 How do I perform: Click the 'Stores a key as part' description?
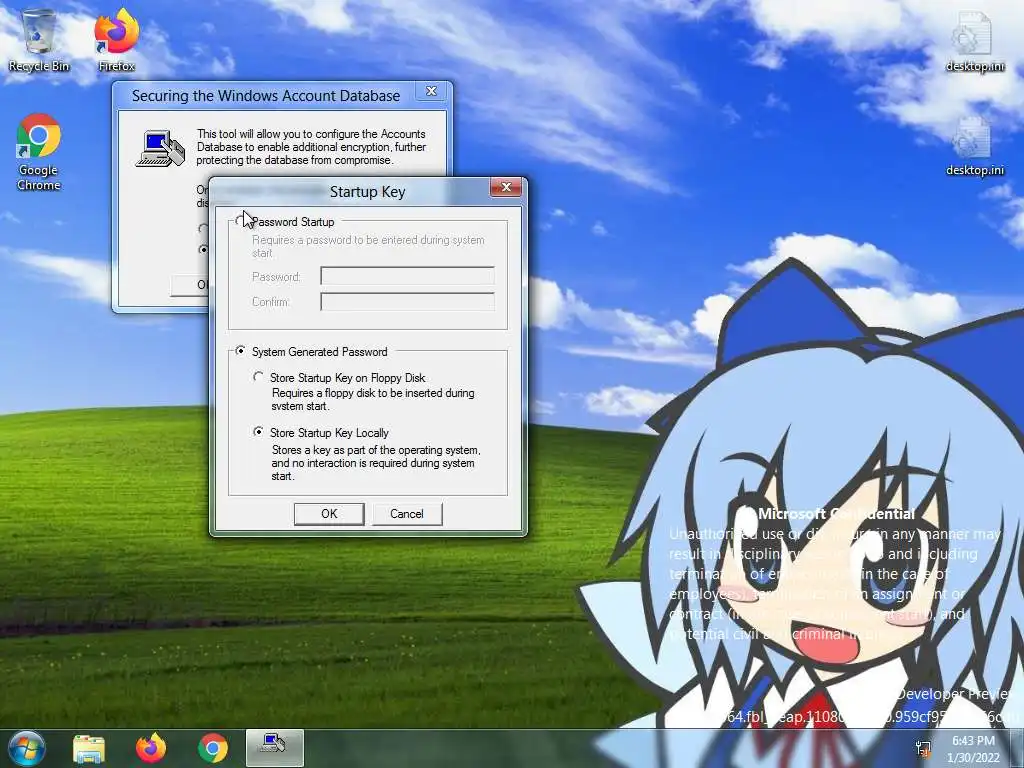pos(376,463)
